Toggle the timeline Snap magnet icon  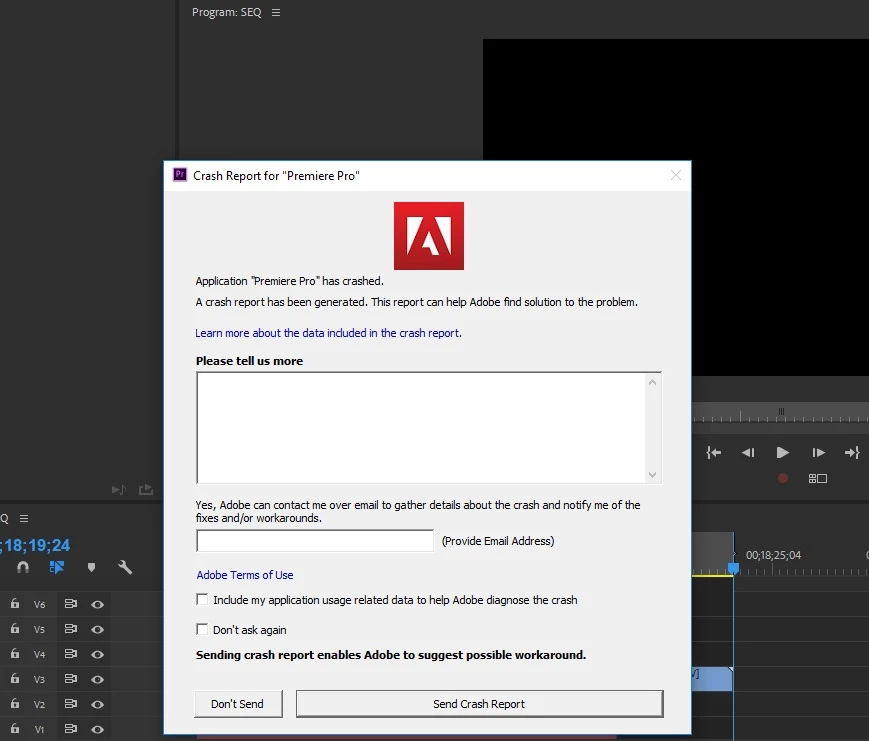(23, 568)
